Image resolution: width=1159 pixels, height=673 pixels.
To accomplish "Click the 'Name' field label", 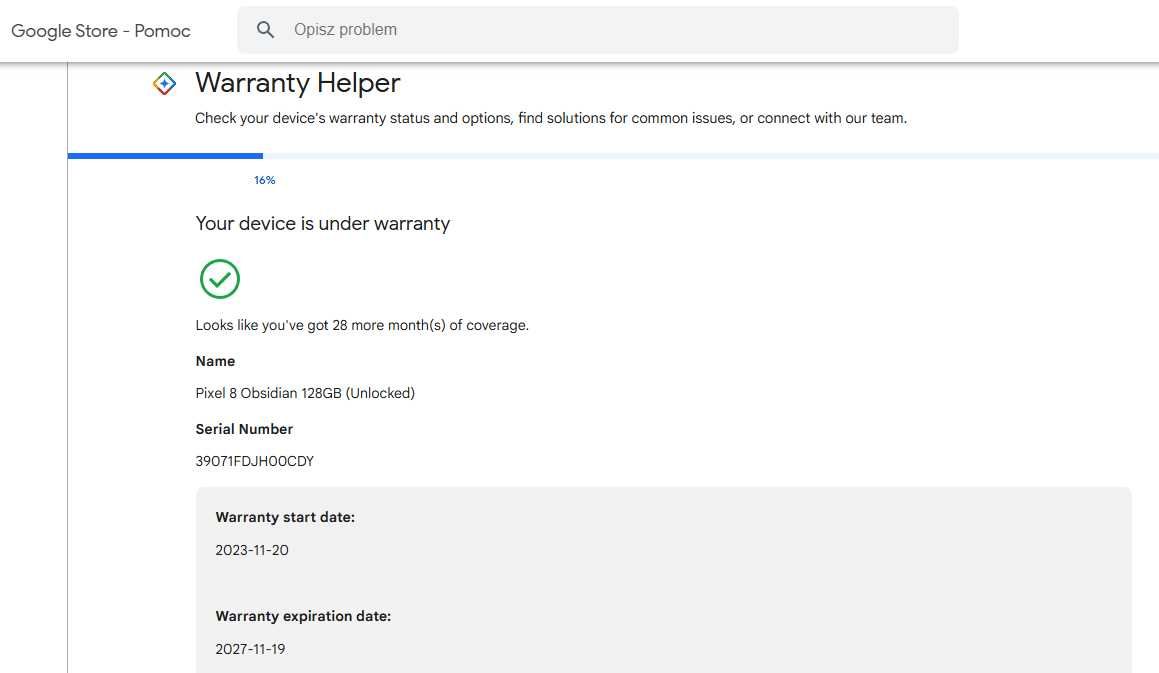I will pos(215,362).
